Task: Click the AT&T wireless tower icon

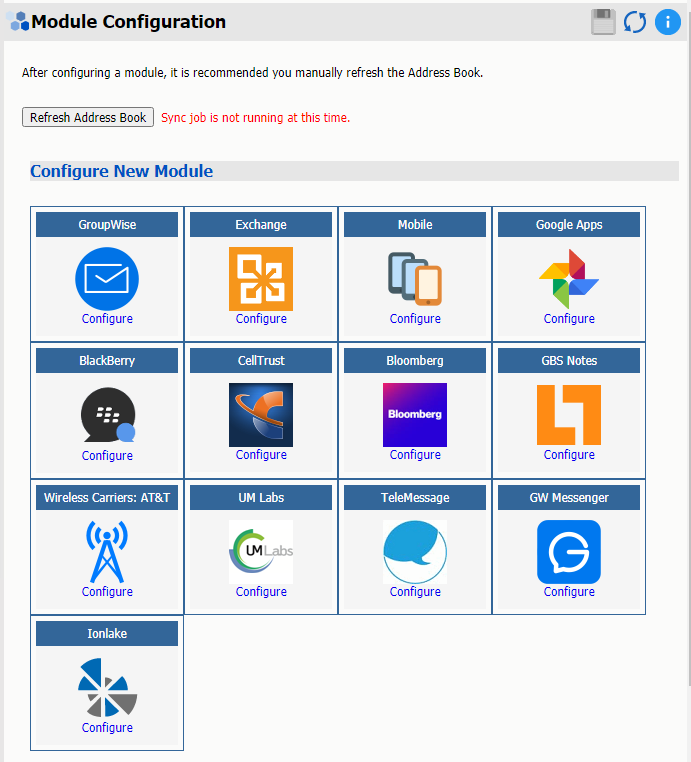Action: [x=107, y=552]
